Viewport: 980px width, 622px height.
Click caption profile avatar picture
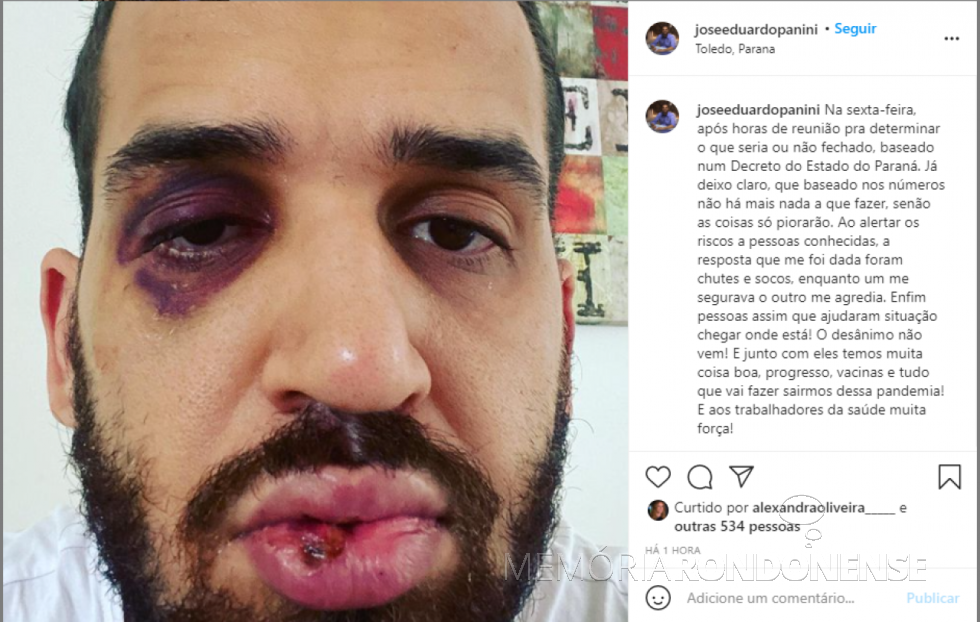pyautogui.click(x=662, y=116)
